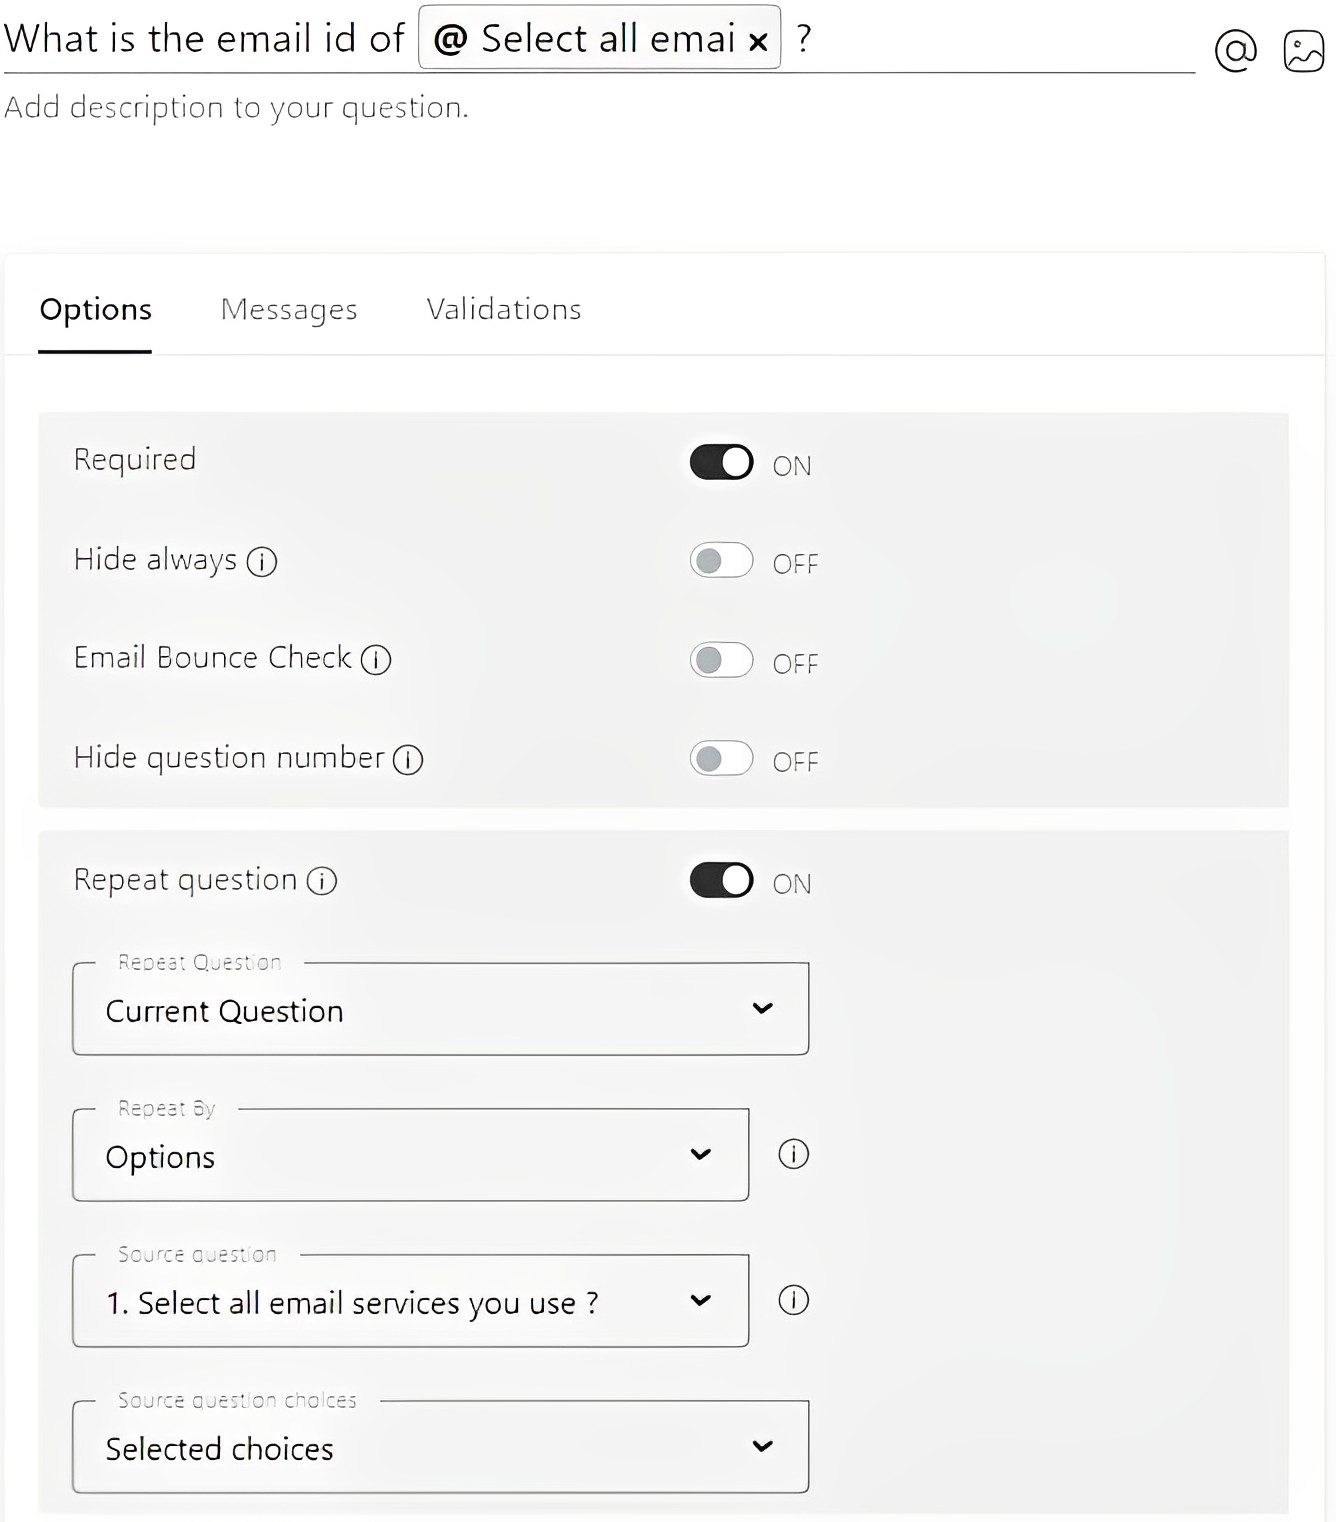Image resolution: width=1336 pixels, height=1522 pixels.
Task: Enable Email Bounce Check
Action: point(720,661)
